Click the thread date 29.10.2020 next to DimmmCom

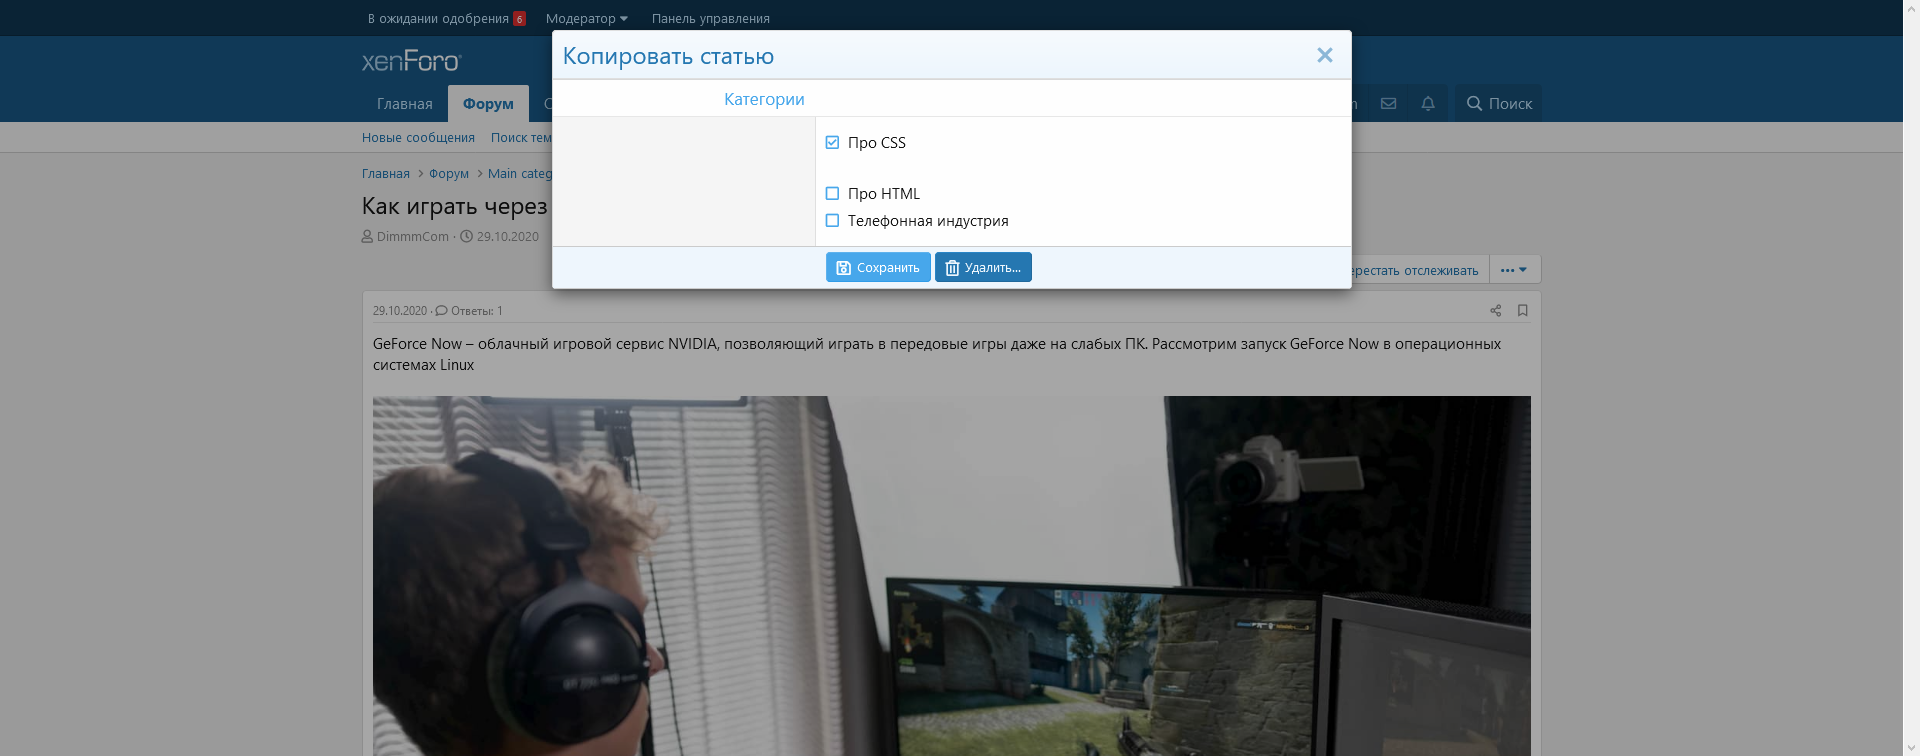508,237
